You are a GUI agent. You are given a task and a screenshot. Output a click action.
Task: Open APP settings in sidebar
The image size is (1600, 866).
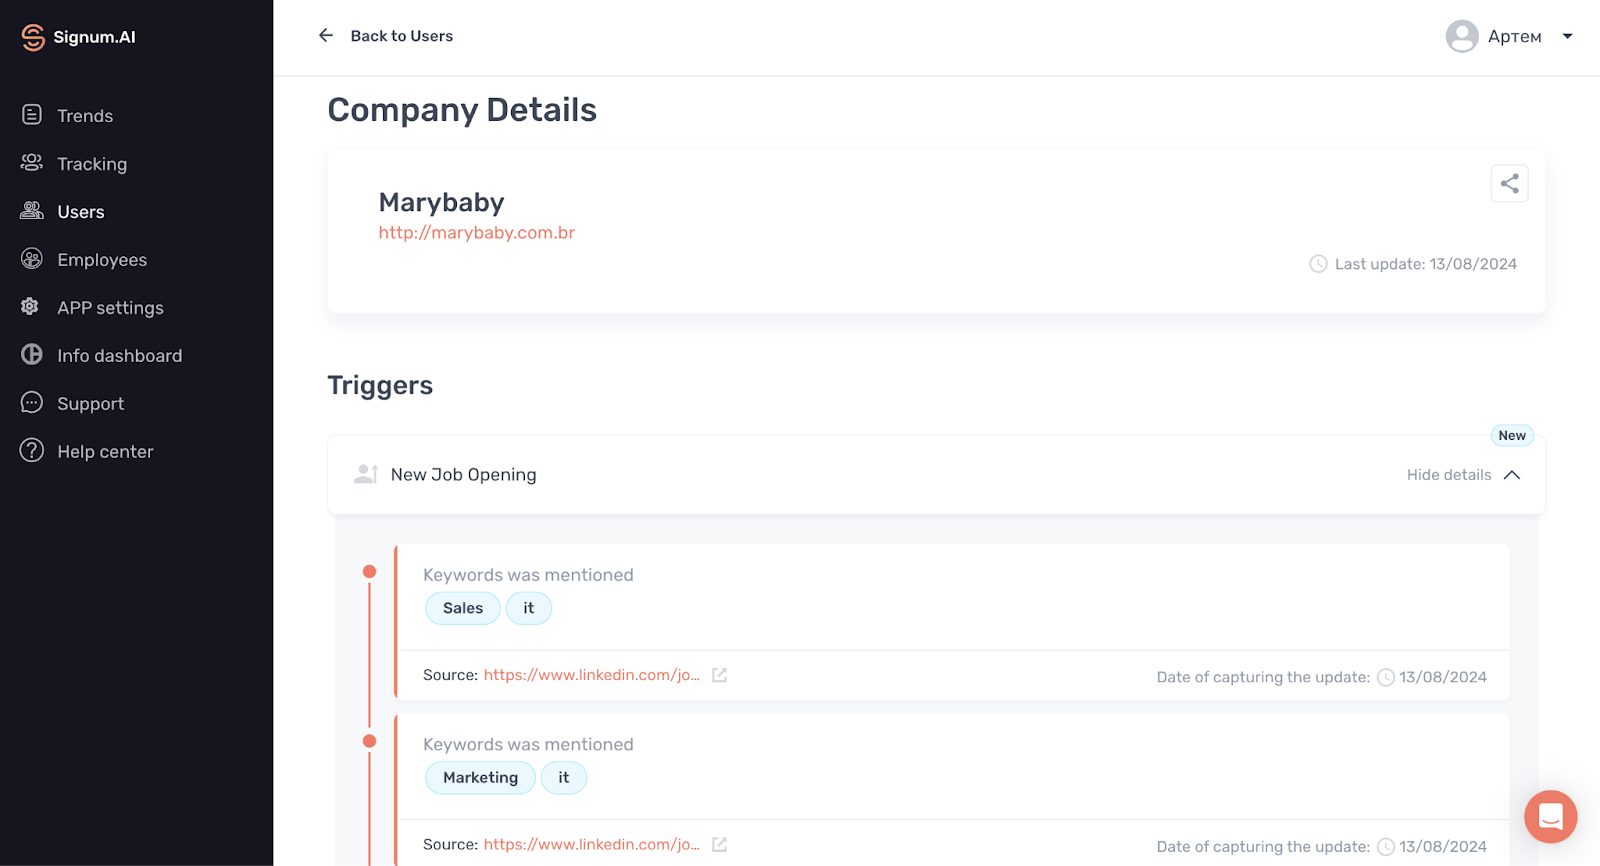tap(110, 308)
